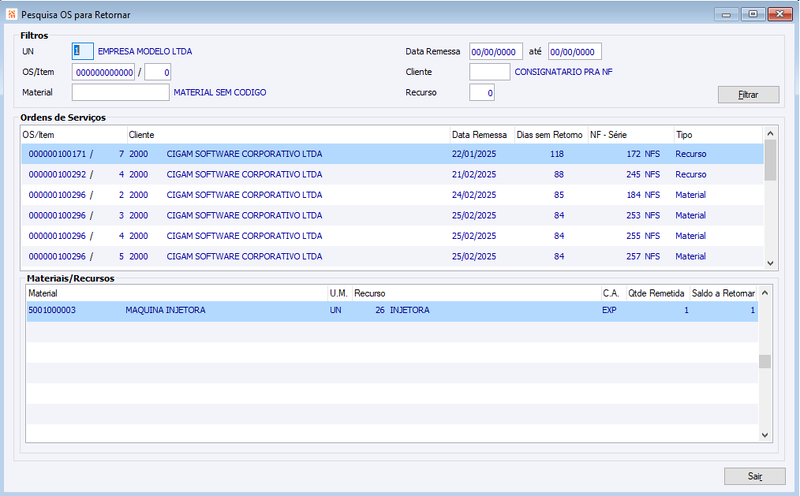
Task: Select order row 000000100171 / 7
Action: pyautogui.click(x=392, y=154)
